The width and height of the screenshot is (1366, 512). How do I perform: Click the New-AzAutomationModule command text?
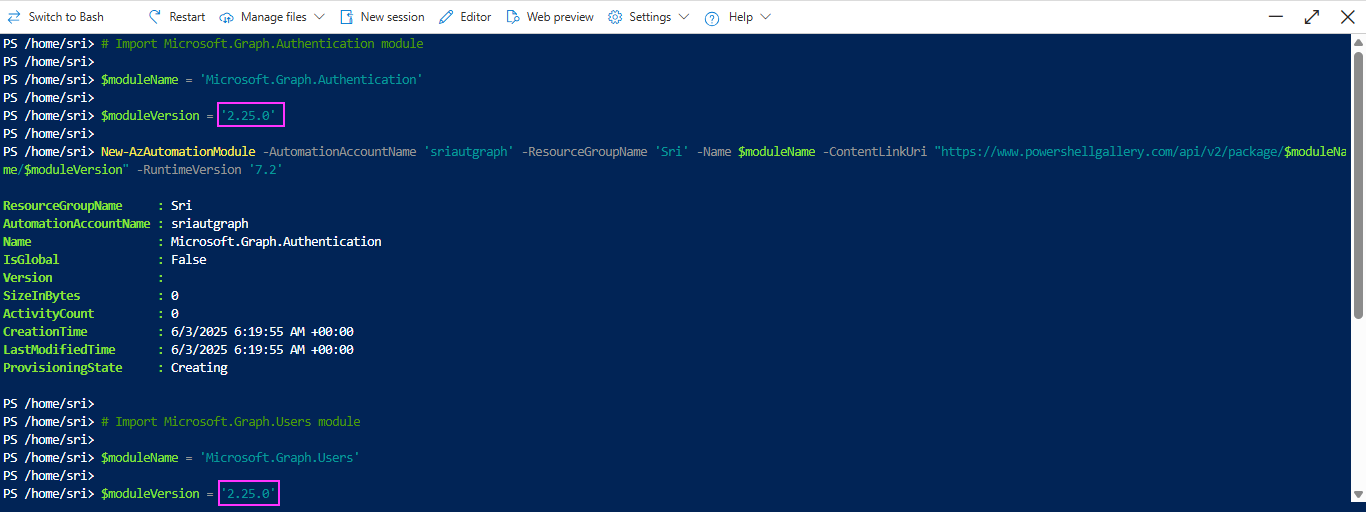[178, 152]
